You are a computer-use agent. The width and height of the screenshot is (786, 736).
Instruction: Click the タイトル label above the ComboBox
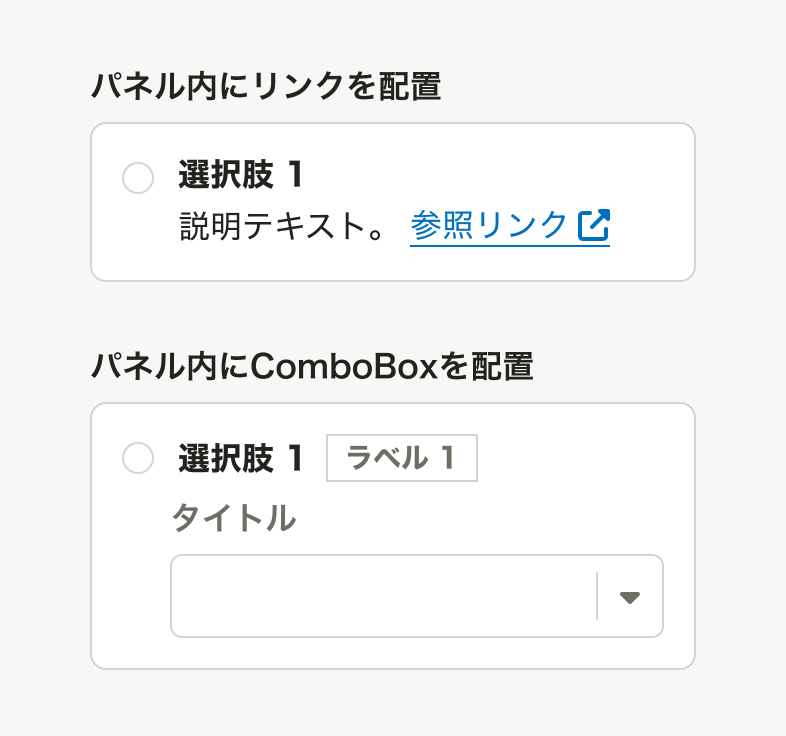coord(233,518)
